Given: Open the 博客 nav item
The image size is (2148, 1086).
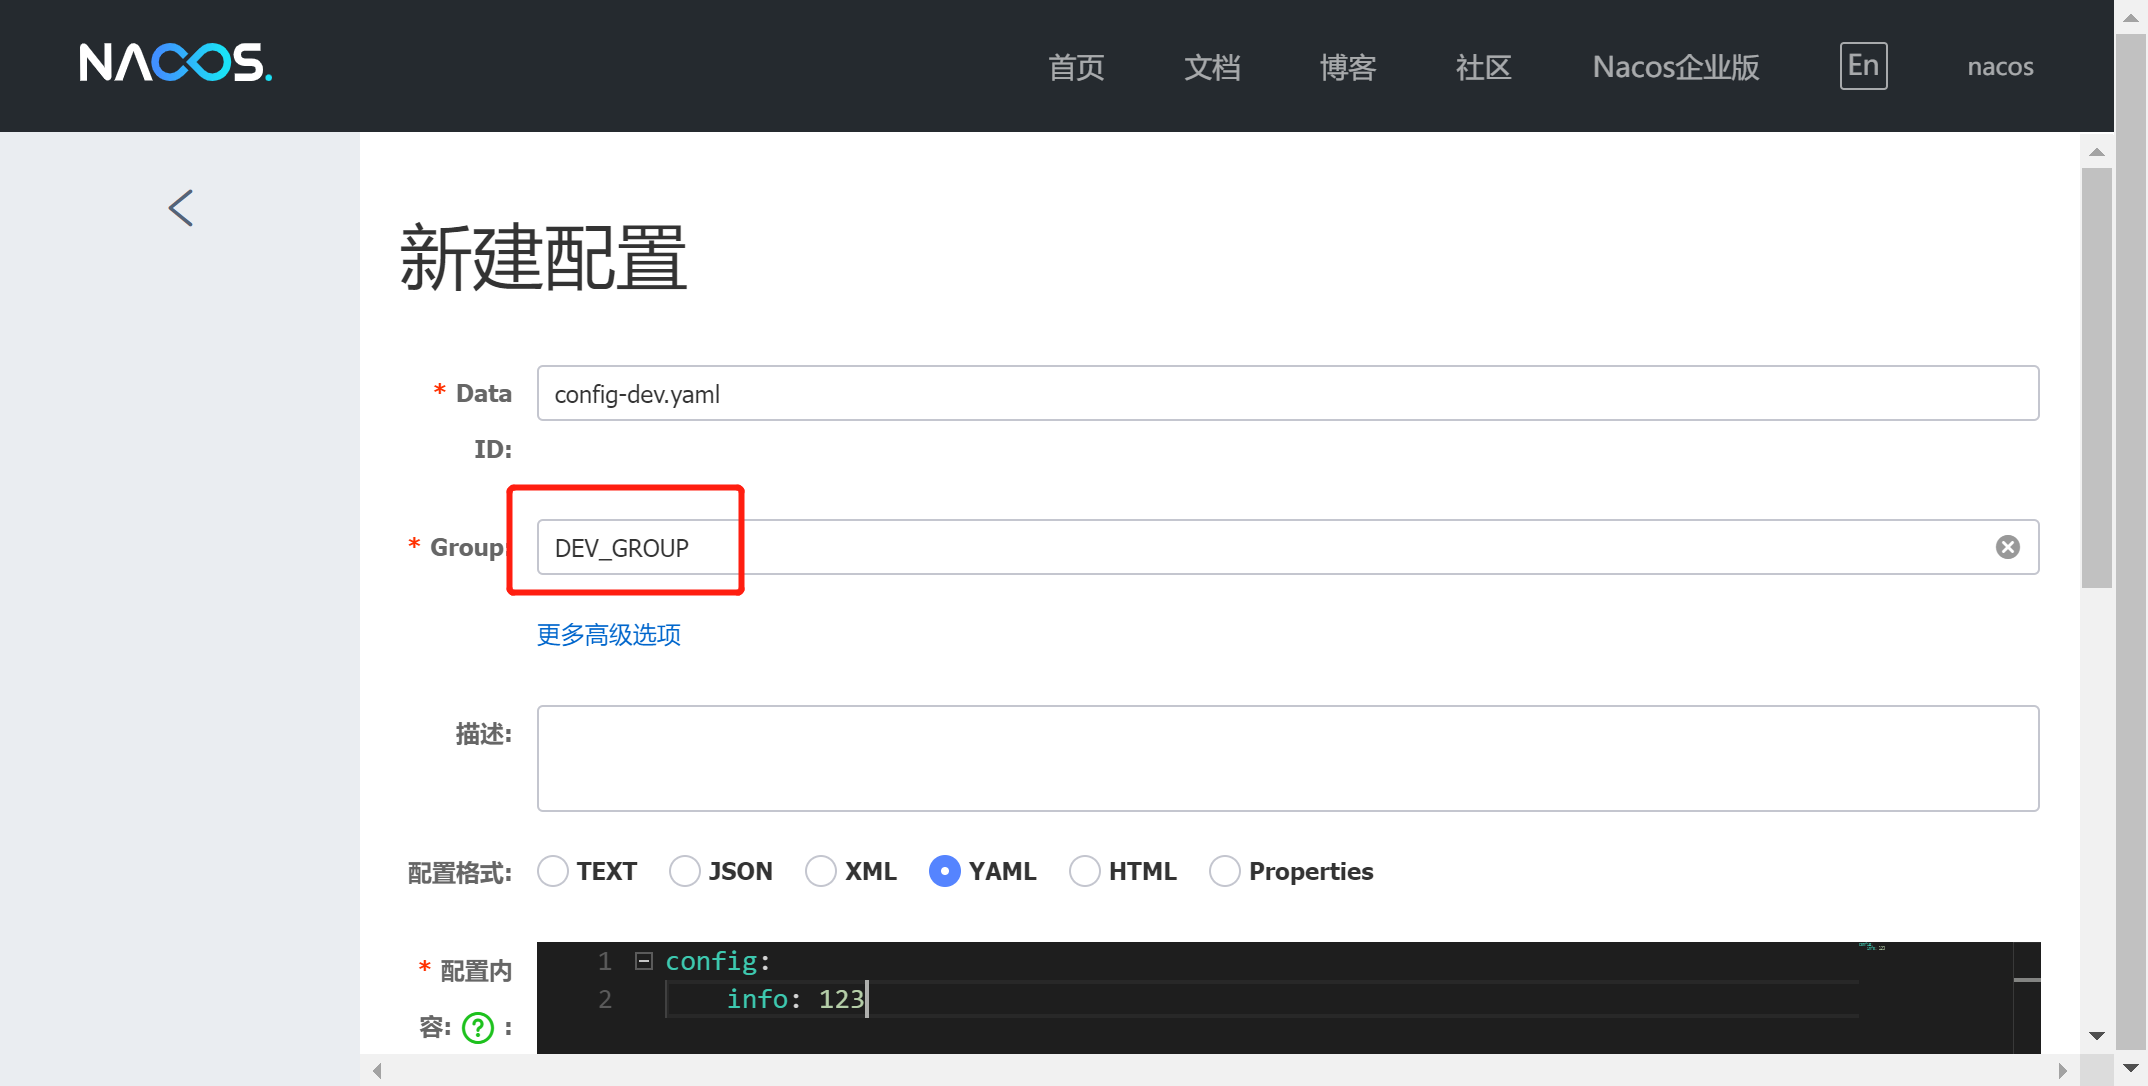Looking at the screenshot, I should [x=1348, y=67].
